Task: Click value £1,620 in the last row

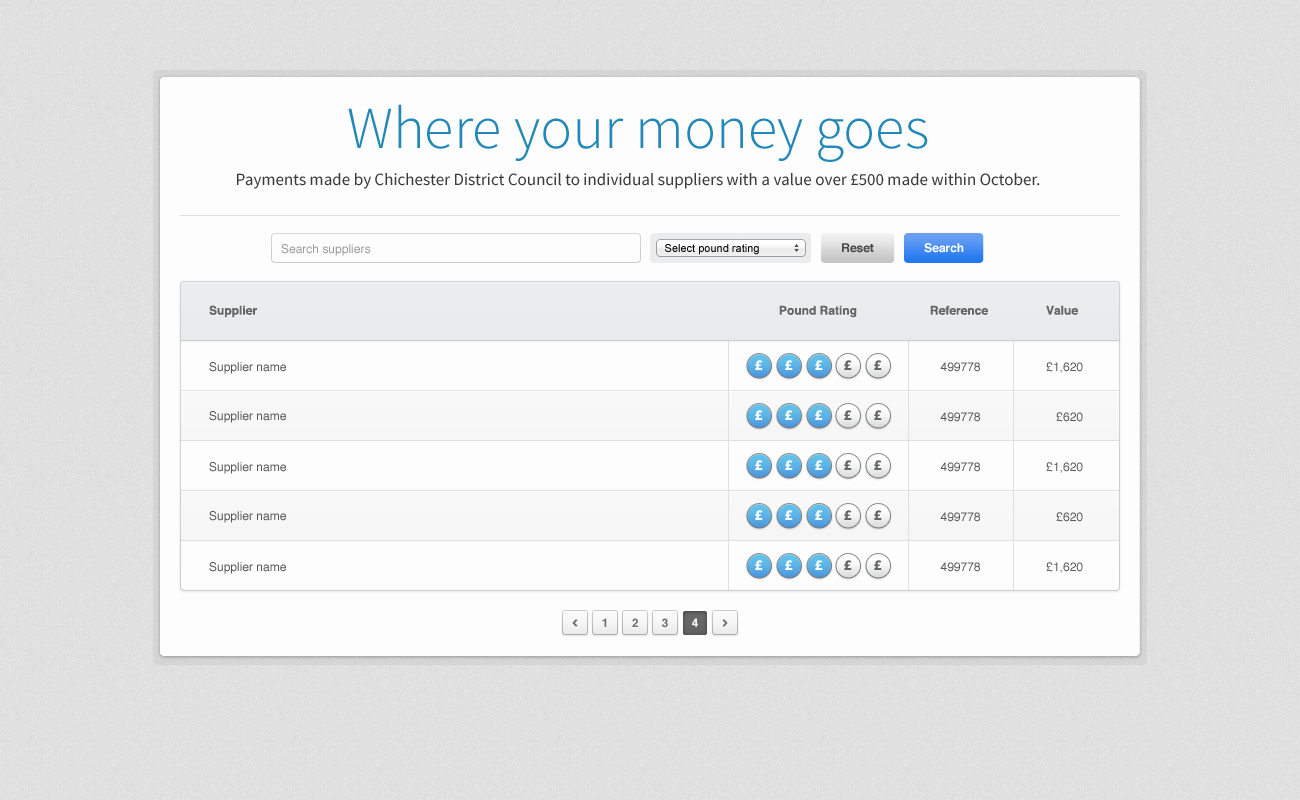Action: pyautogui.click(x=1064, y=567)
